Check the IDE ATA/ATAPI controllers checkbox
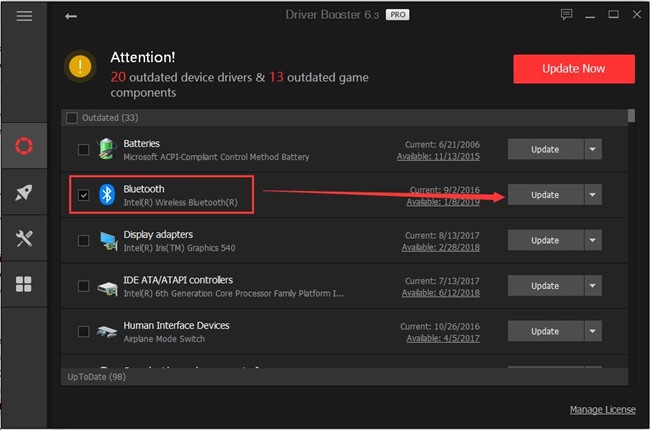Viewport: 650px width, 430px height. 83,286
